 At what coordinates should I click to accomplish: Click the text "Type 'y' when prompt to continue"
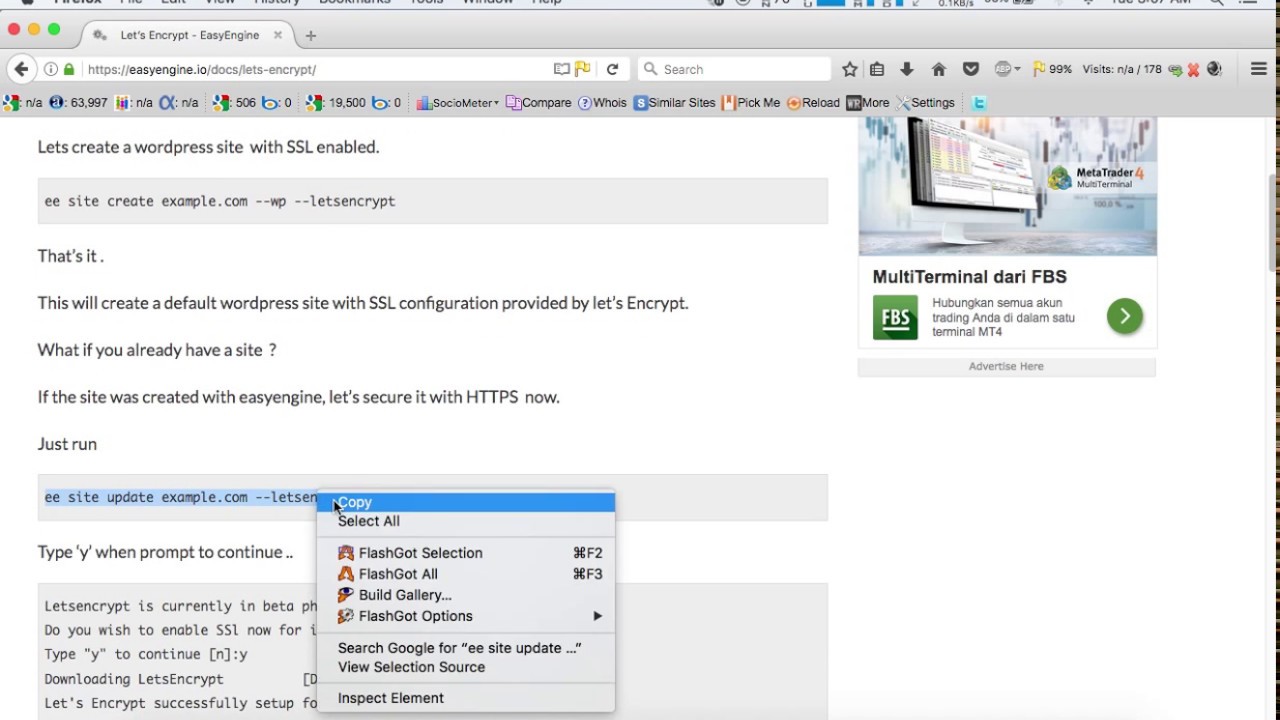(x=165, y=552)
